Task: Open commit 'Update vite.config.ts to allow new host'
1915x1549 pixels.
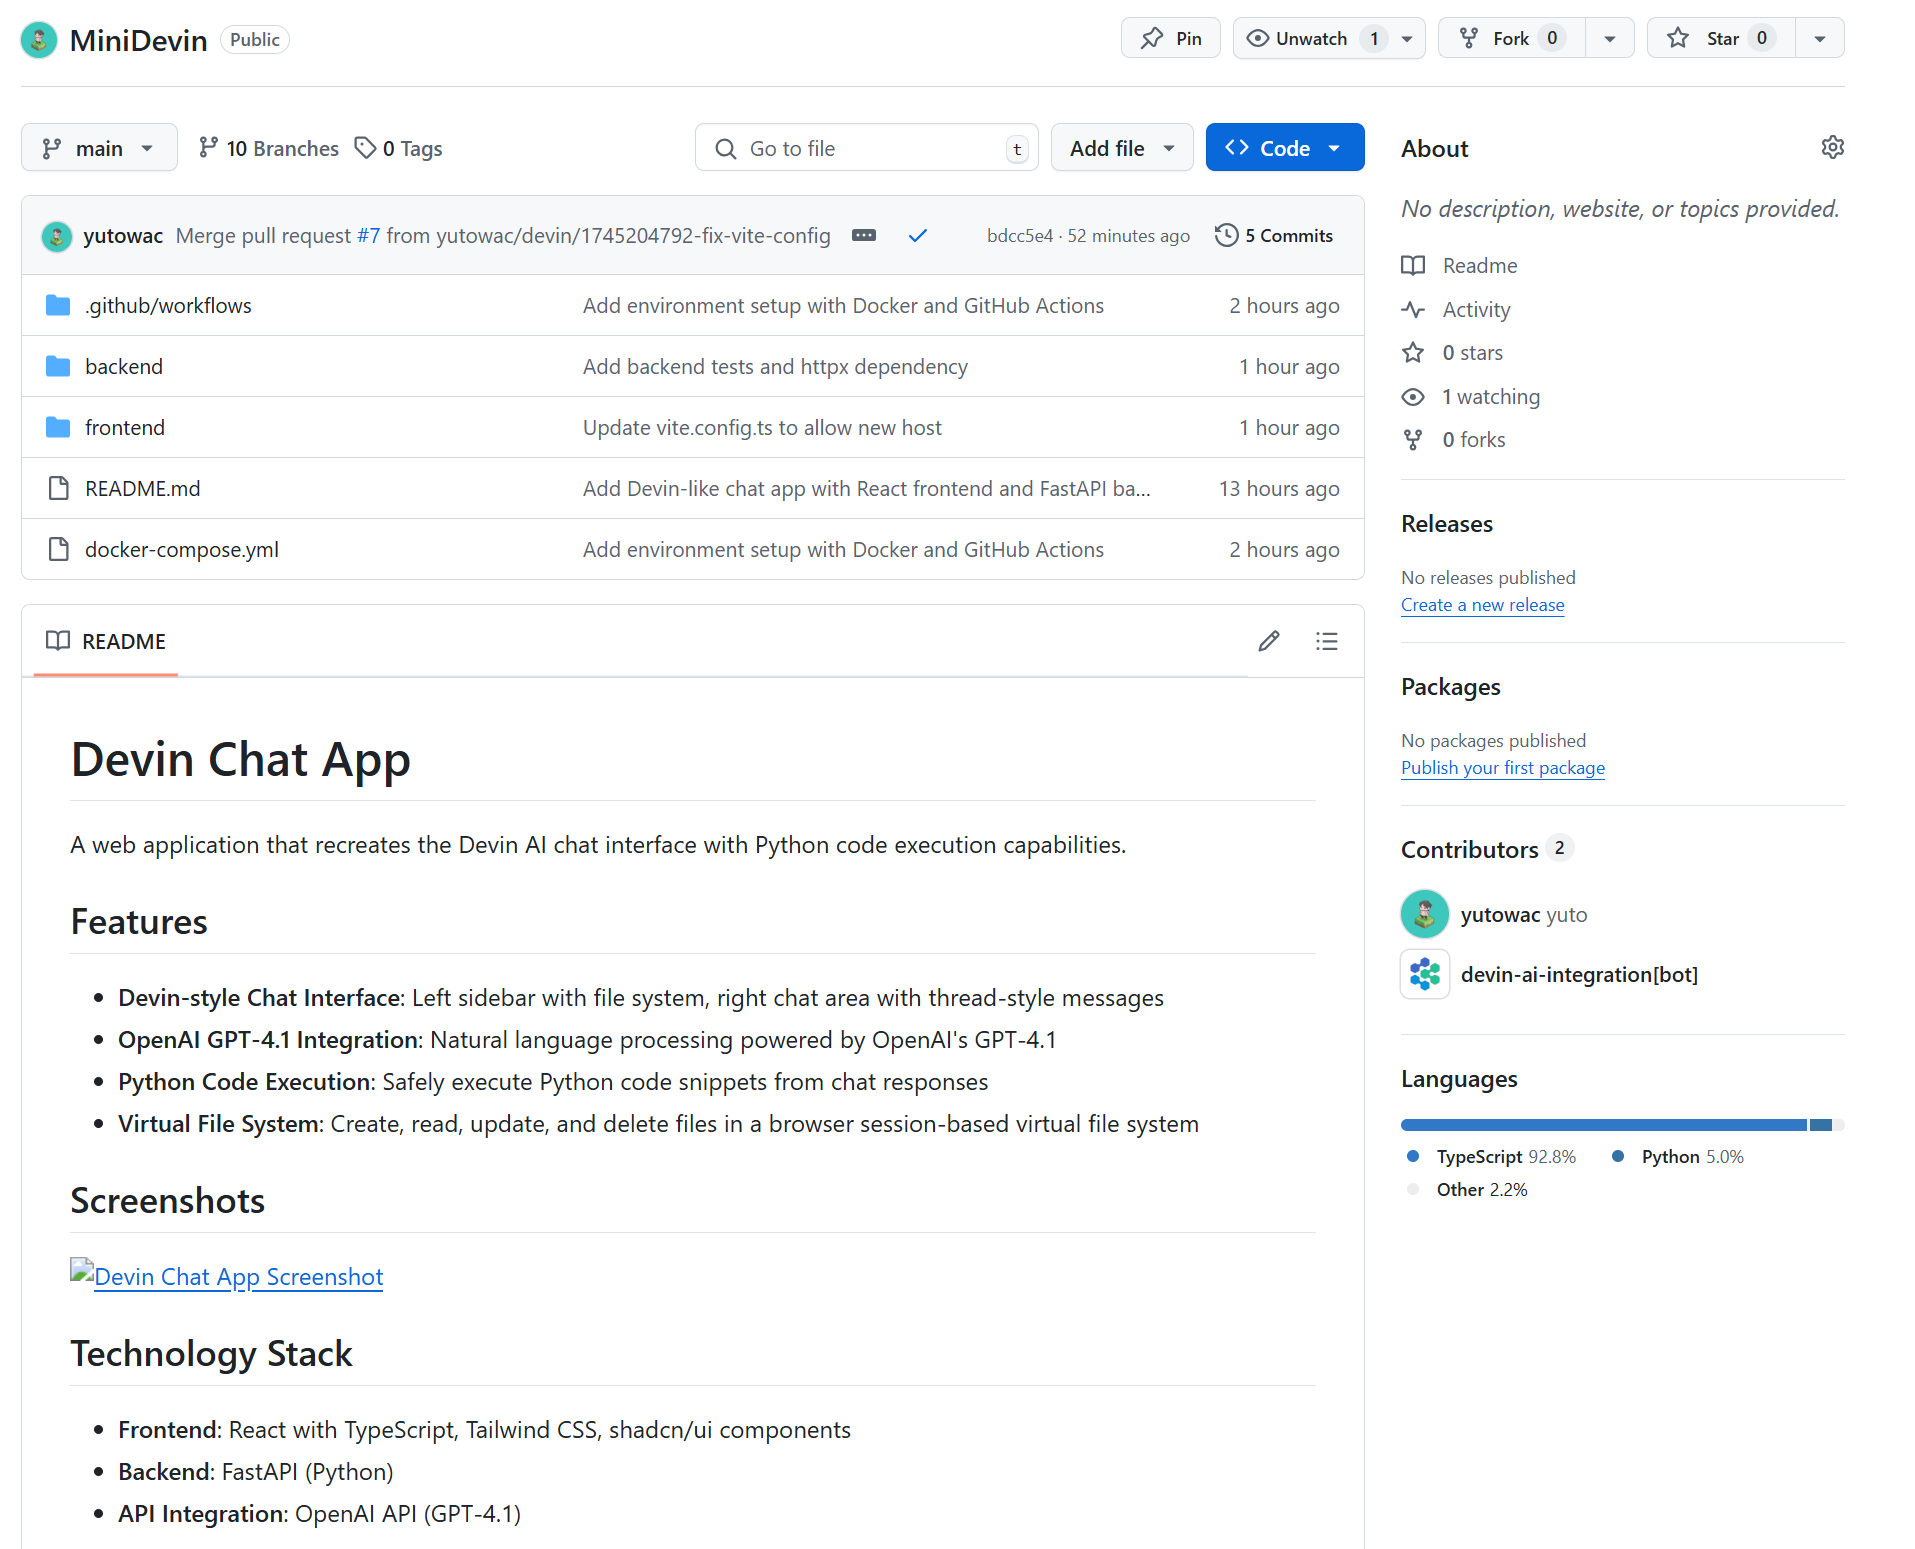Action: tap(762, 428)
